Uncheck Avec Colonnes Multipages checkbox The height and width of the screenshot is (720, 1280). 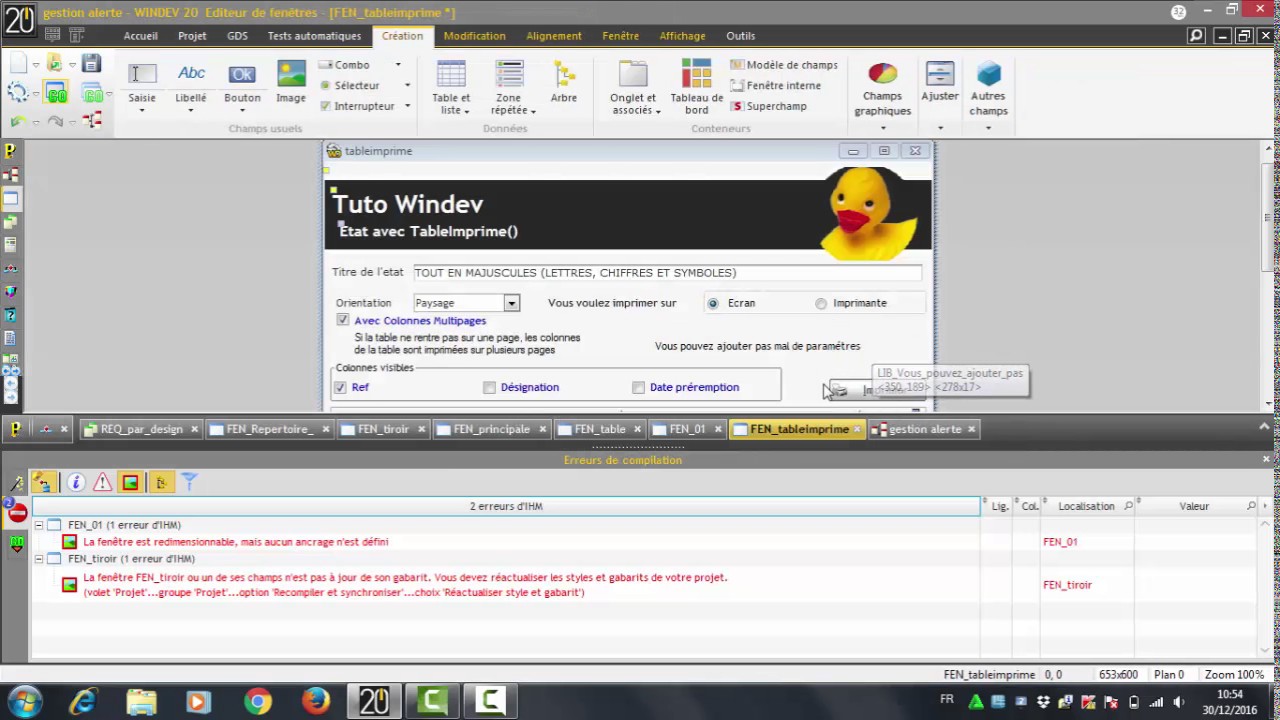(343, 320)
